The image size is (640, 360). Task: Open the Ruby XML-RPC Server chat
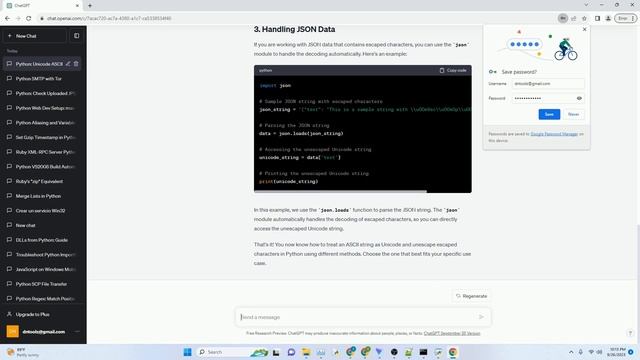click(x=42, y=152)
